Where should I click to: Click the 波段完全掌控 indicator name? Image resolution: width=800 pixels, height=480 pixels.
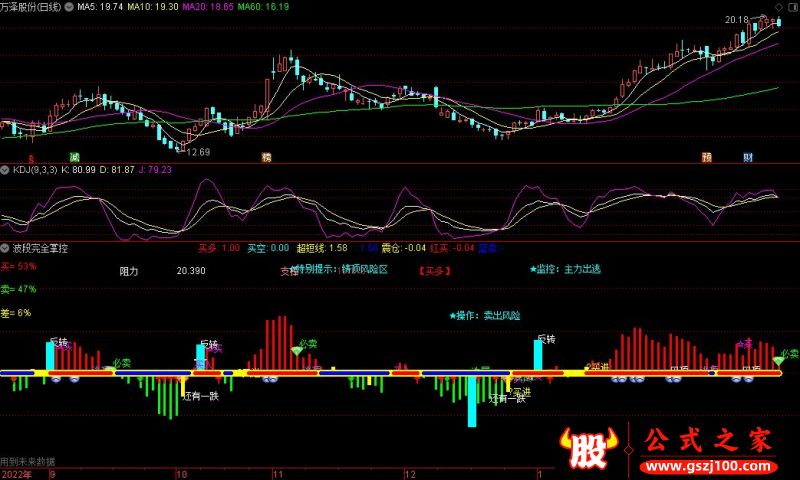[x=38, y=247]
